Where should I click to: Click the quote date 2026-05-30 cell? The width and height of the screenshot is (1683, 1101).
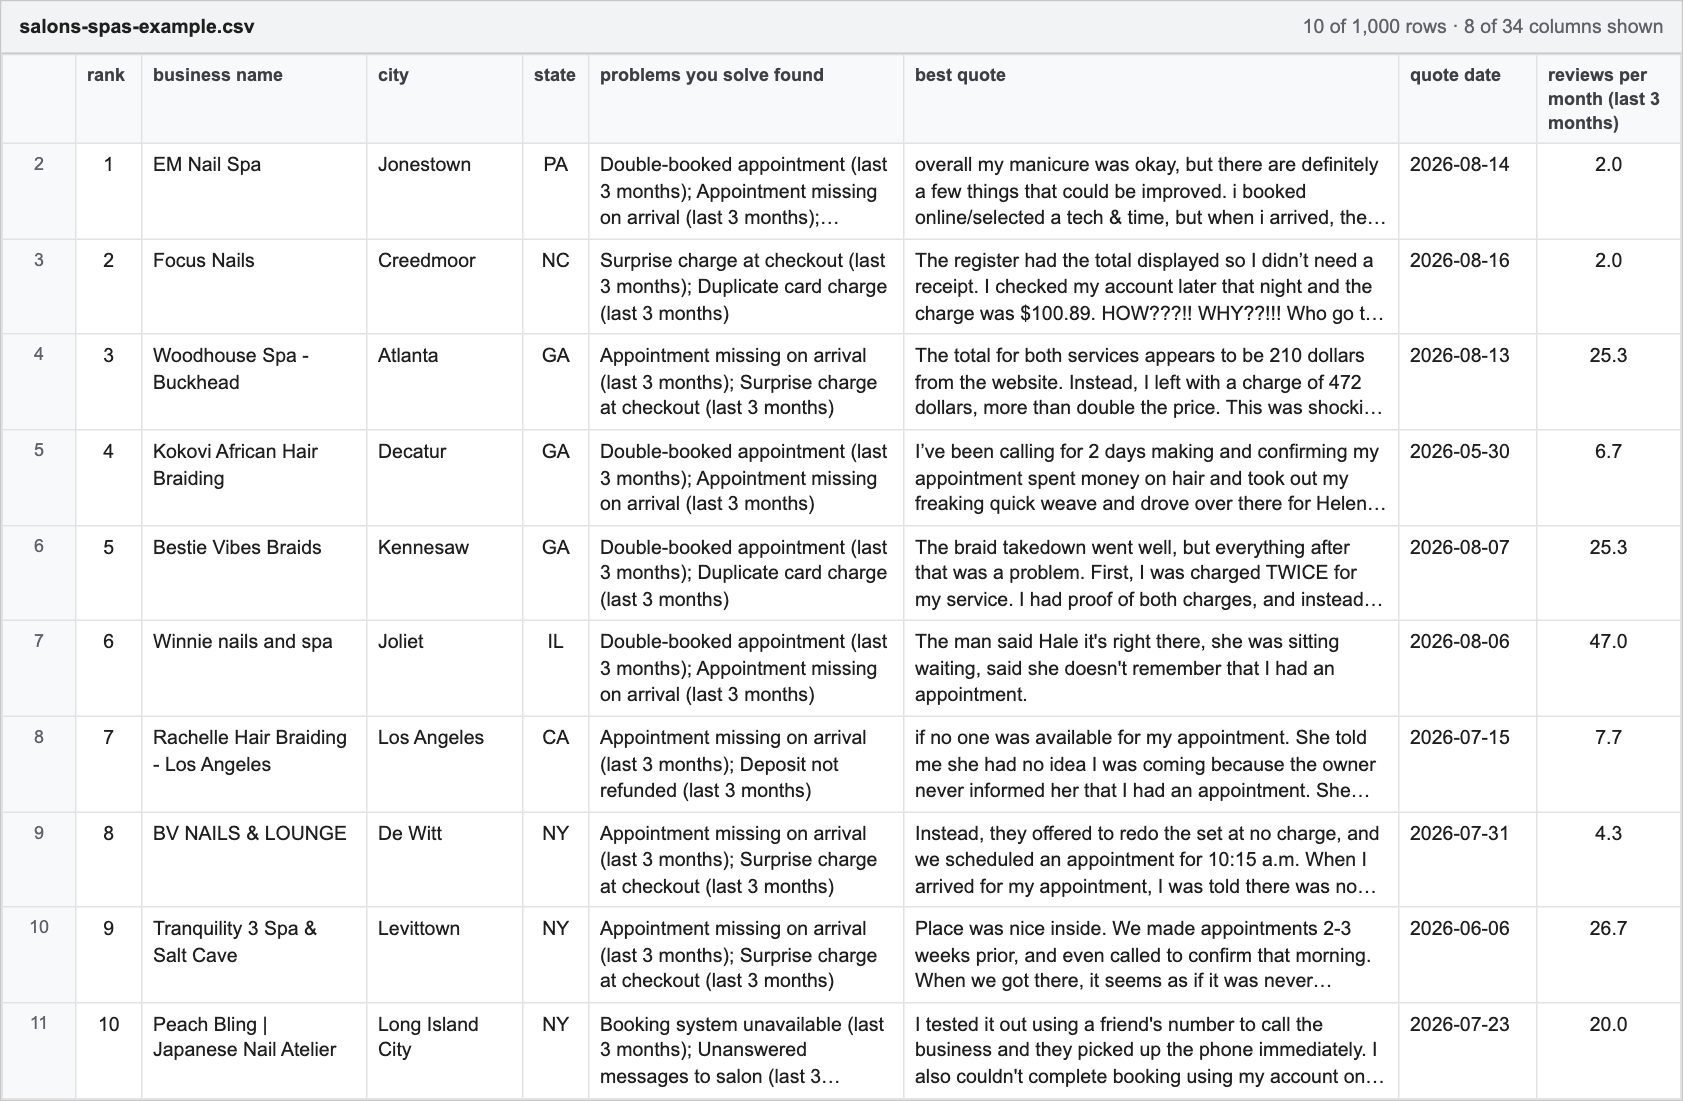click(x=1467, y=478)
